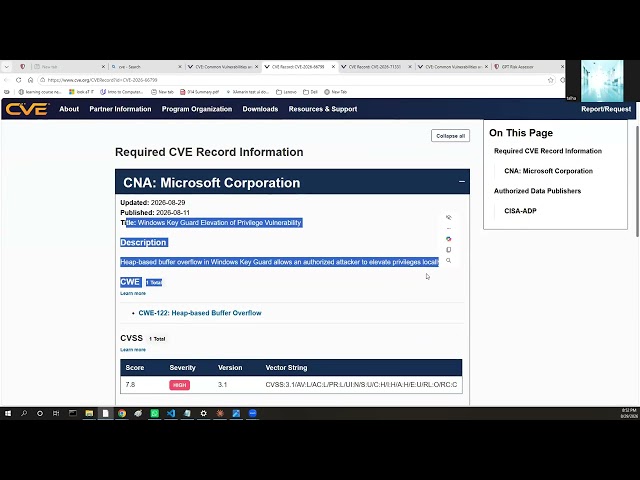Click the page vertical scrollbar
The width and height of the screenshot is (640, 480).
pos(637,182)
